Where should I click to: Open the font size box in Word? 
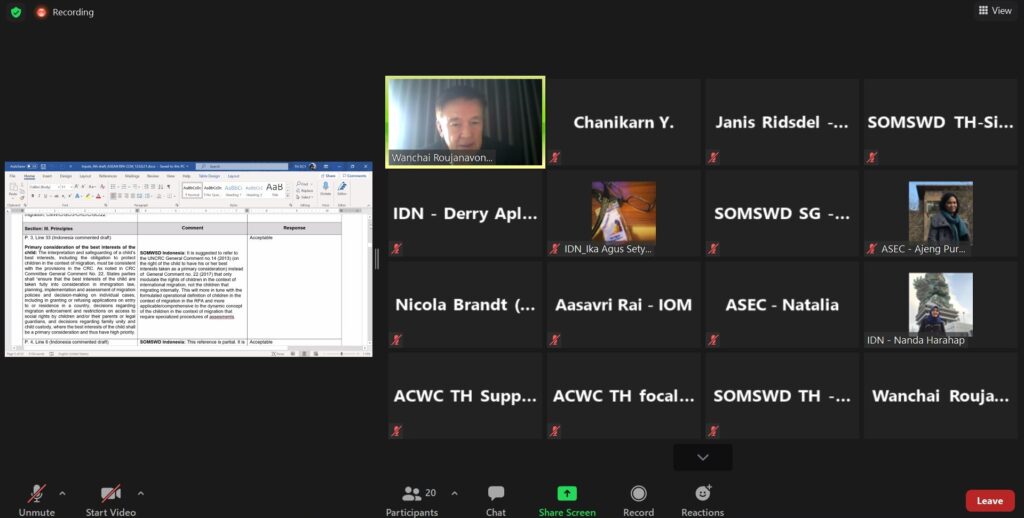click(x=67, y=187)
